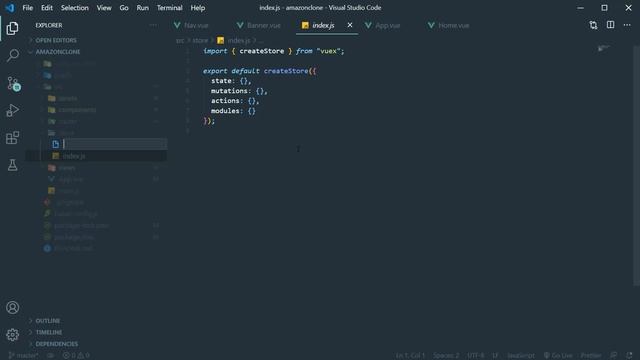
Task: Open the File menu
Action: (x=28, y=8)
